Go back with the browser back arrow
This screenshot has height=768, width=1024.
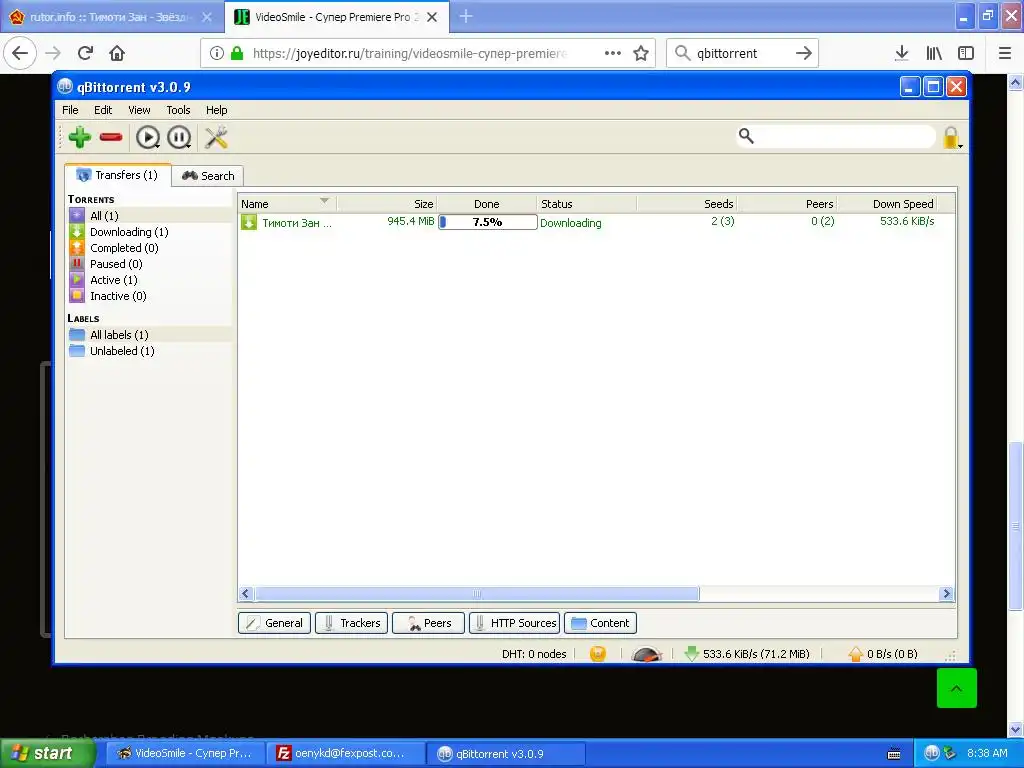(20, 53)
